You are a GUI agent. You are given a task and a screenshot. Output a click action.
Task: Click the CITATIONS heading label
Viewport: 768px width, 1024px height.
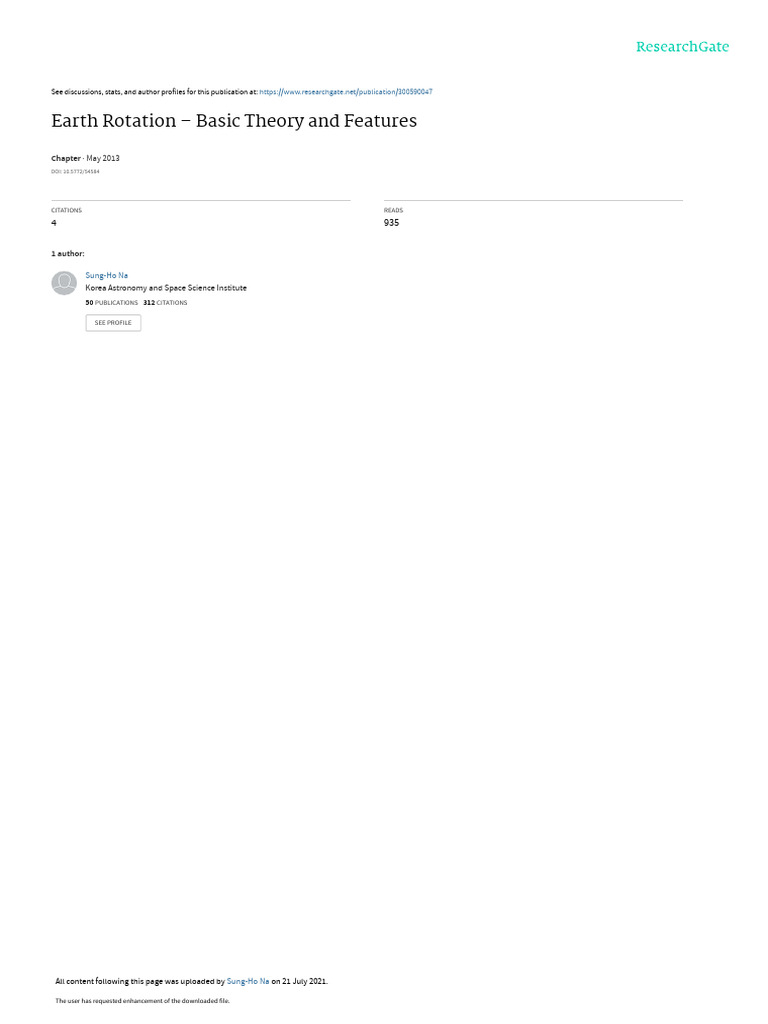pyautogui.click(x=67, y=210)
